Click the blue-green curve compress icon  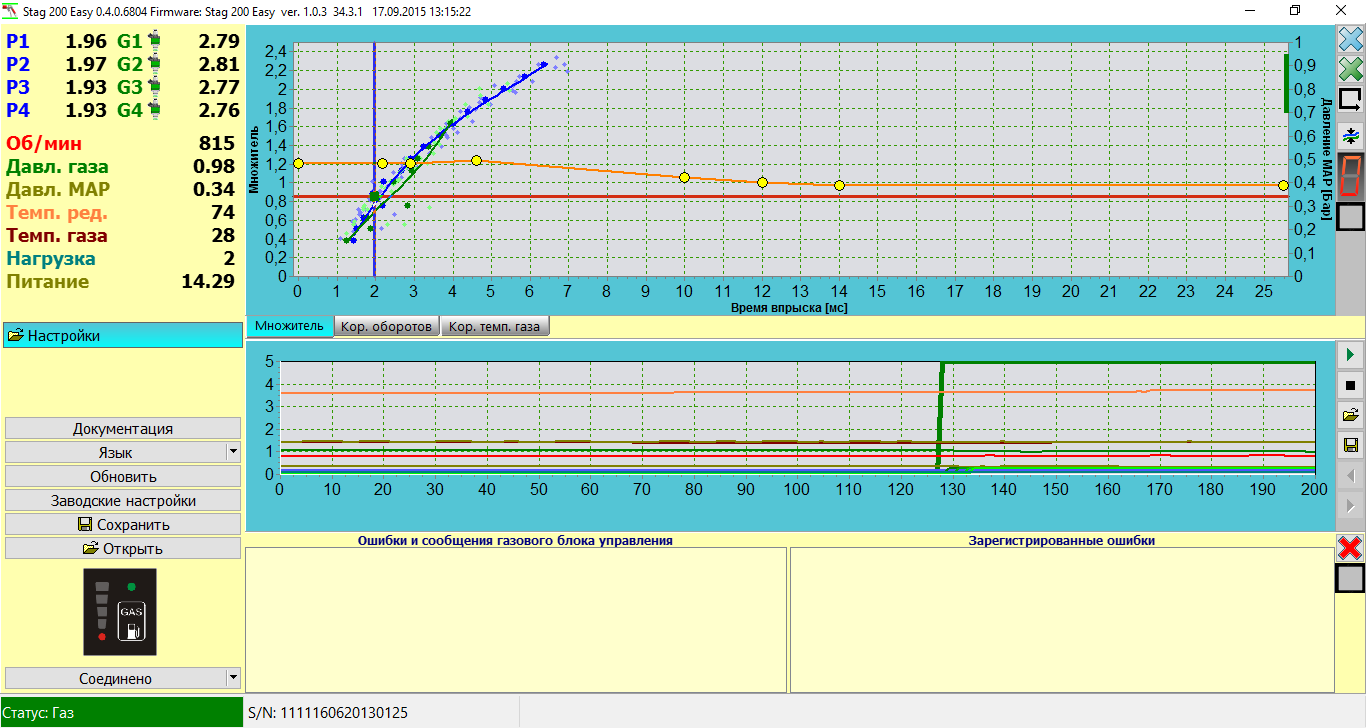pyautogui.click(x=1350, y=135)
